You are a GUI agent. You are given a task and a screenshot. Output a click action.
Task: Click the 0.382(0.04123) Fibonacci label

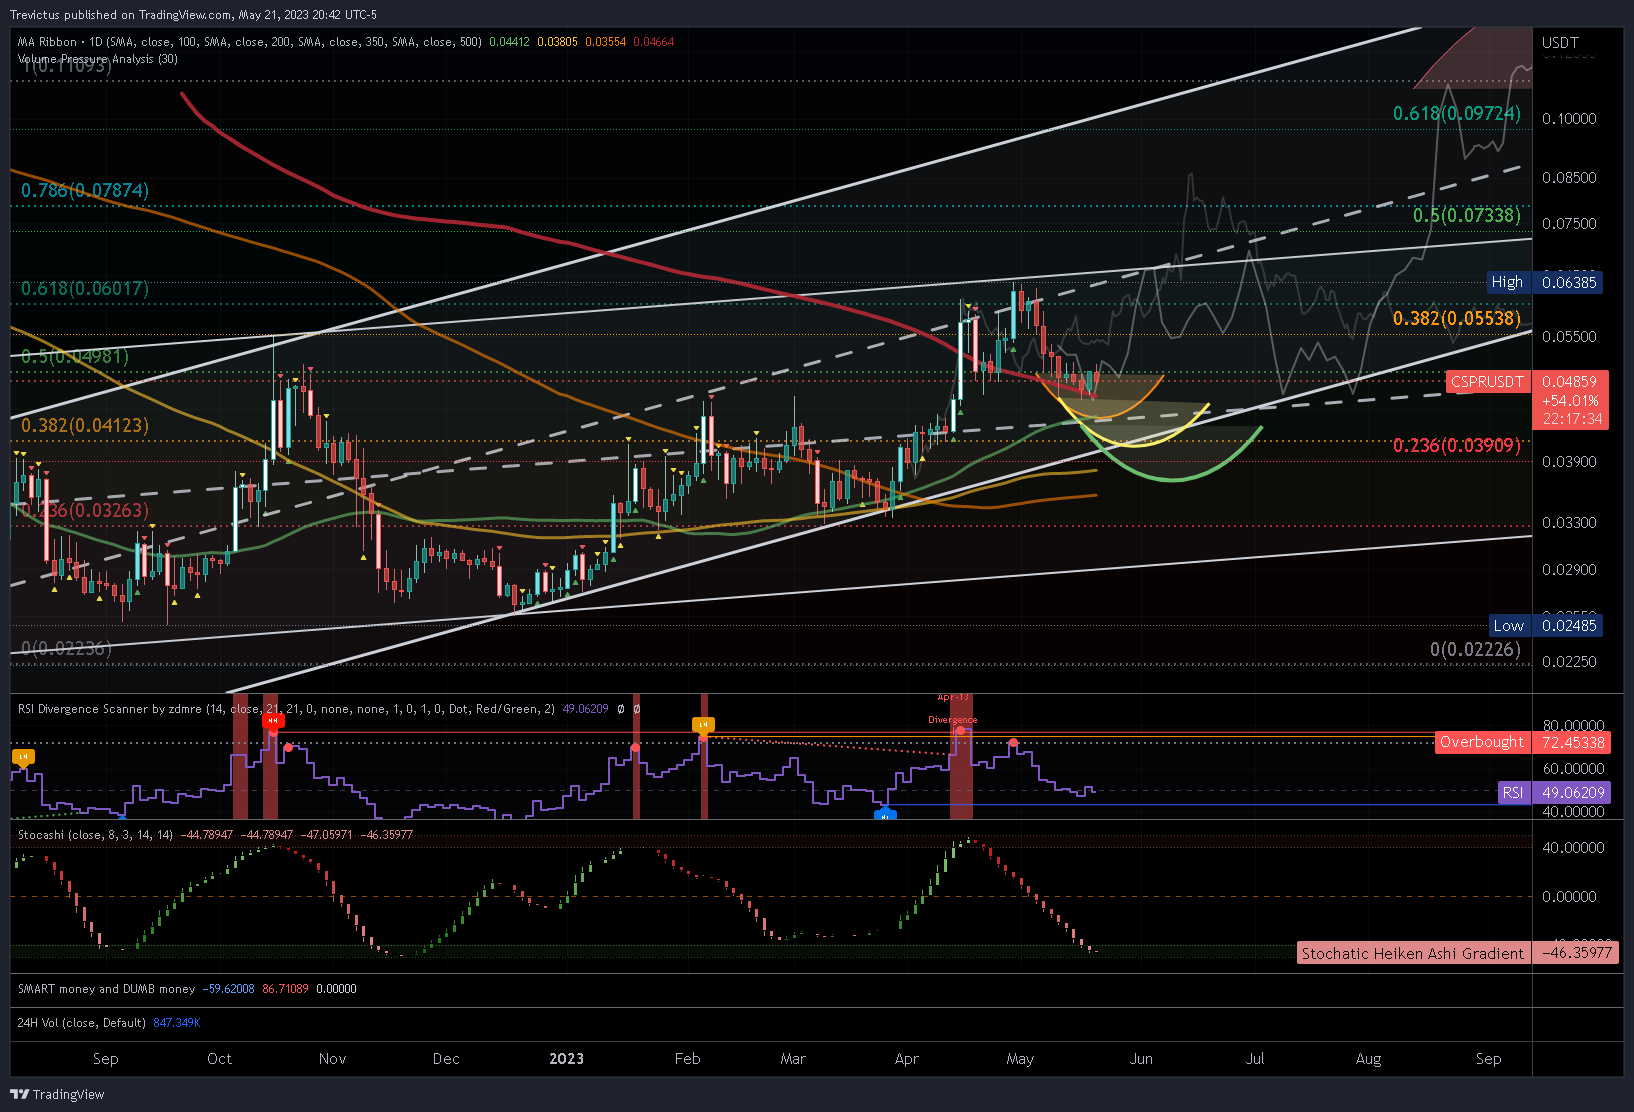(x=85, y=426)
